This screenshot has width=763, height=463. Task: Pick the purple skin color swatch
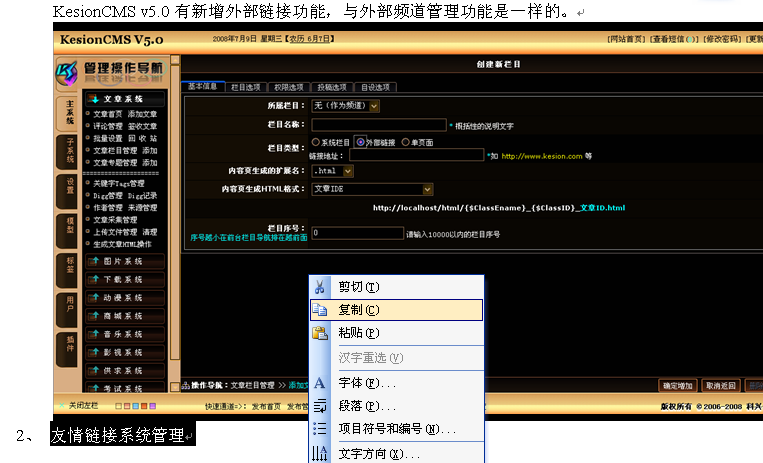point(153,406)
